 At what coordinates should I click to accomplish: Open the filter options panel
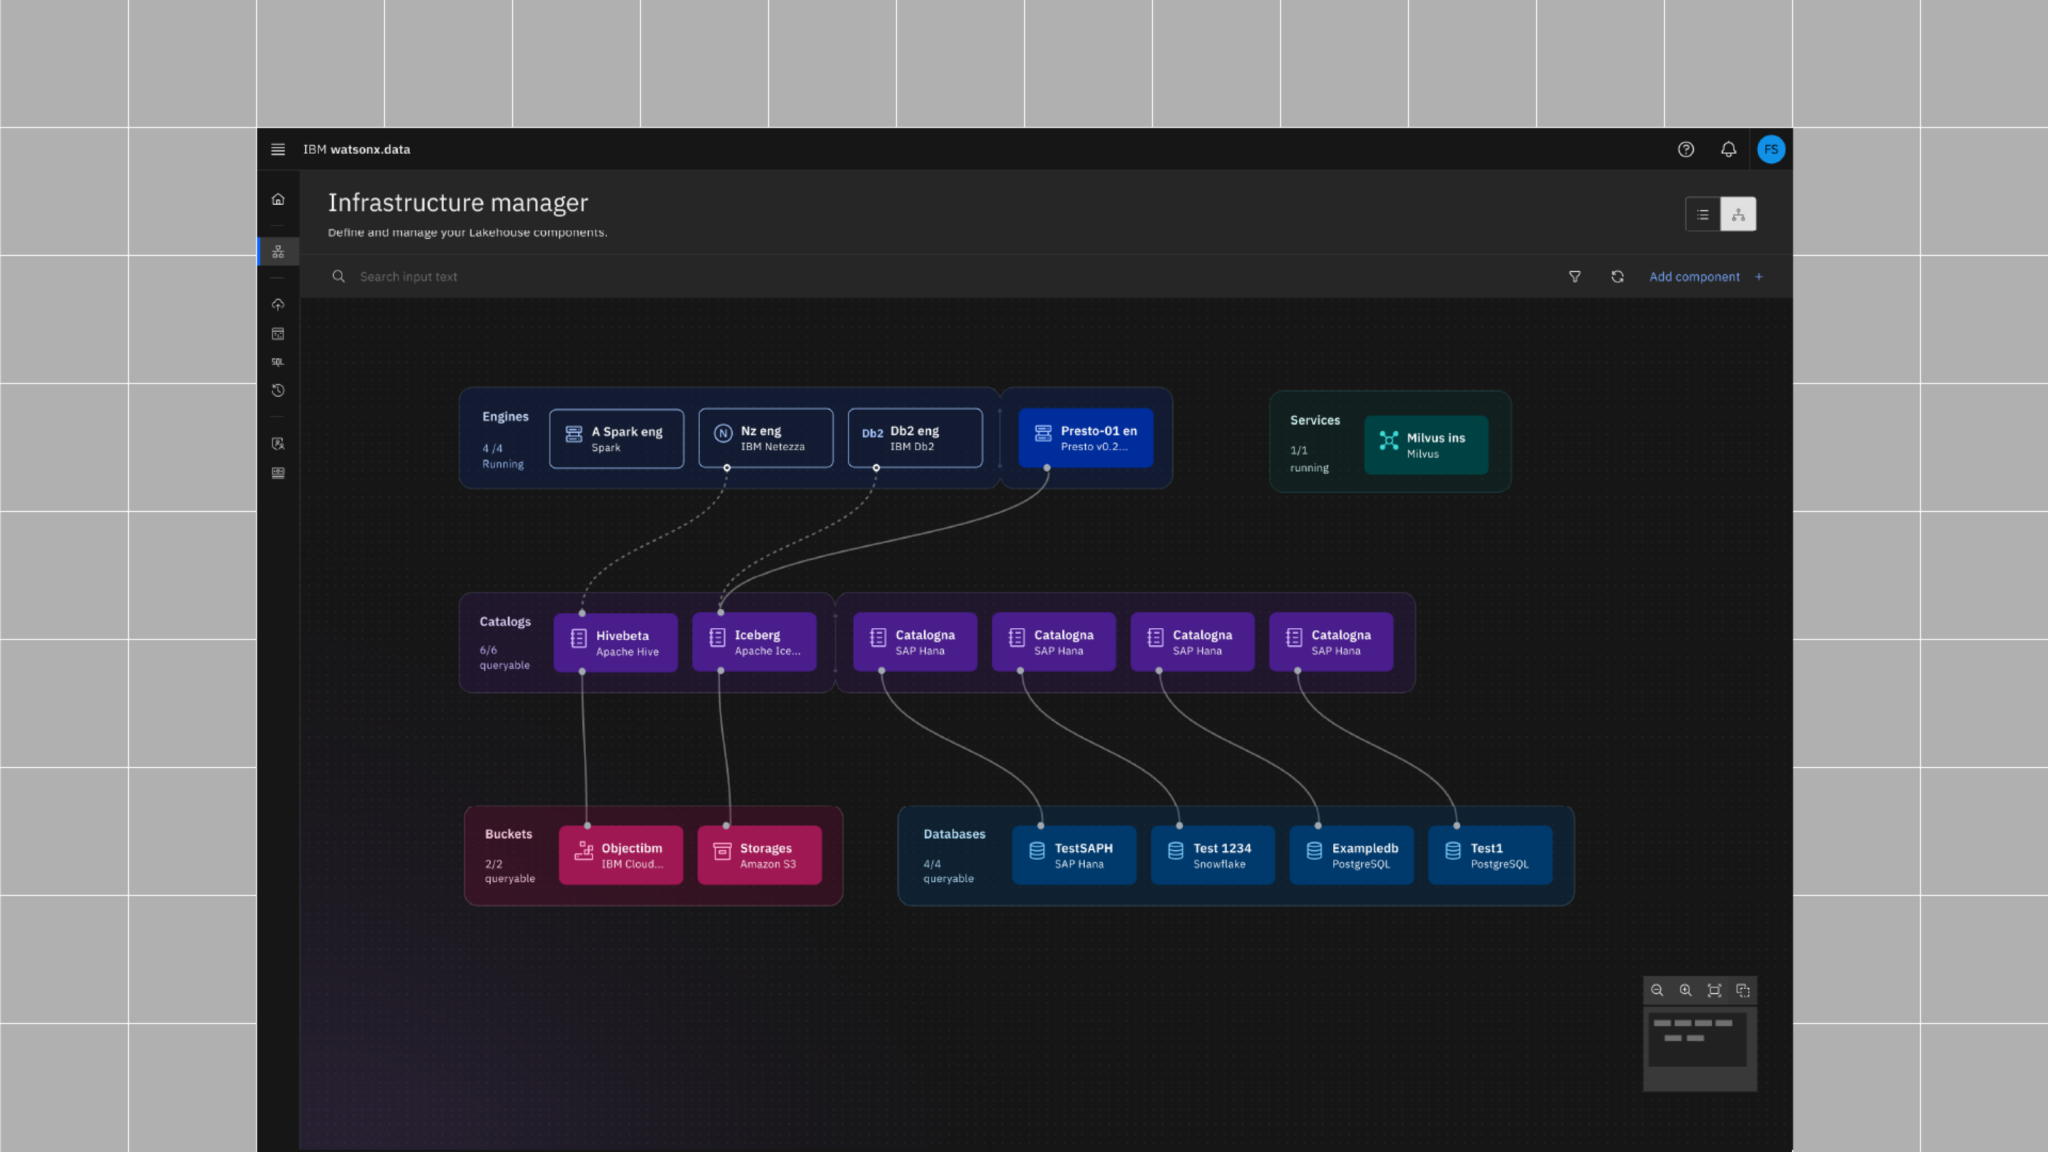coord(1575,276)
